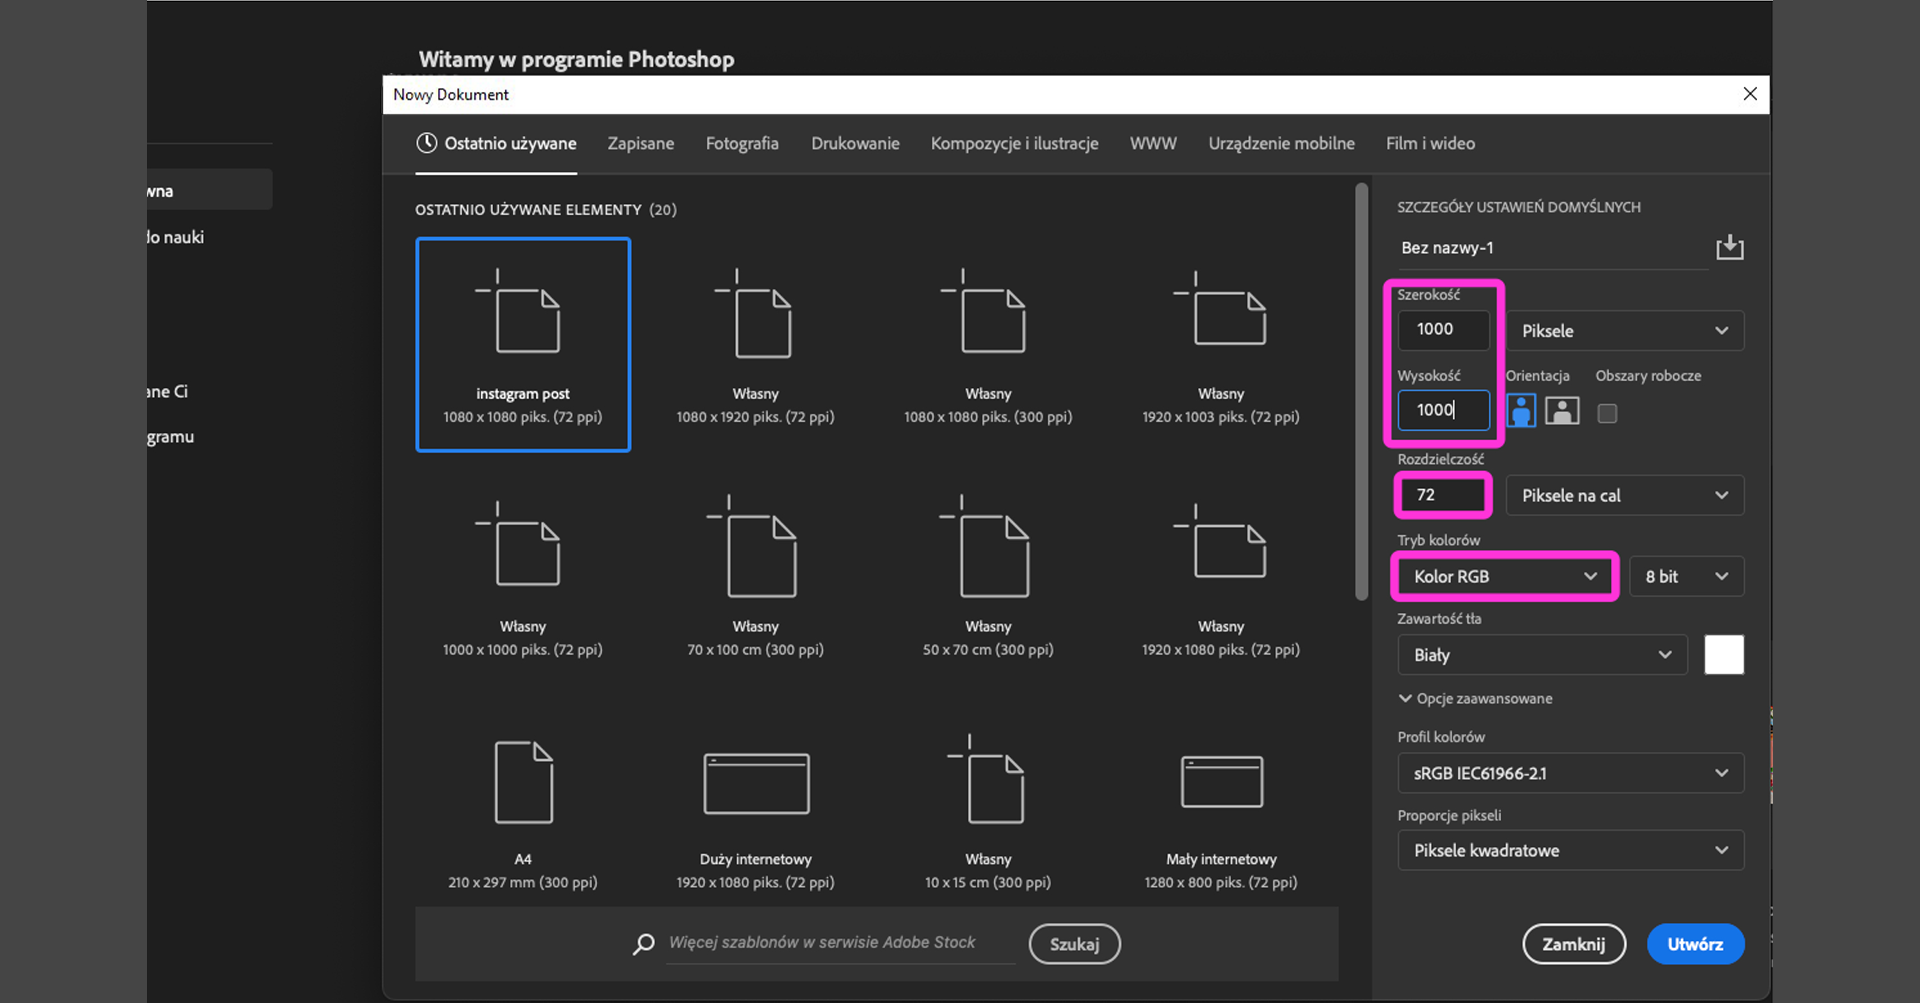The height and width of the screenshot is (1003, 1920).
Task: Click the save preset icon beside Bez nazwy-1
Action: coord(1729,247)
